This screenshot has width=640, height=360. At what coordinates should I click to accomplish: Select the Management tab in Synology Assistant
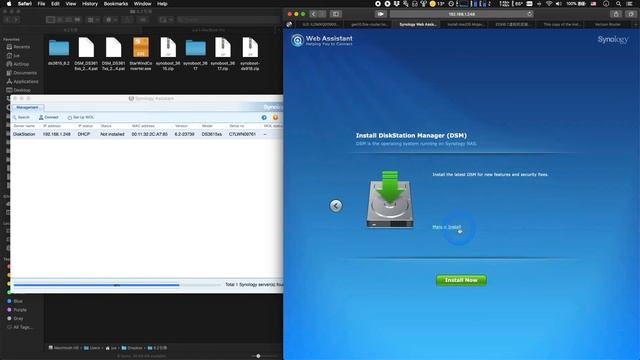click(27, 107)
